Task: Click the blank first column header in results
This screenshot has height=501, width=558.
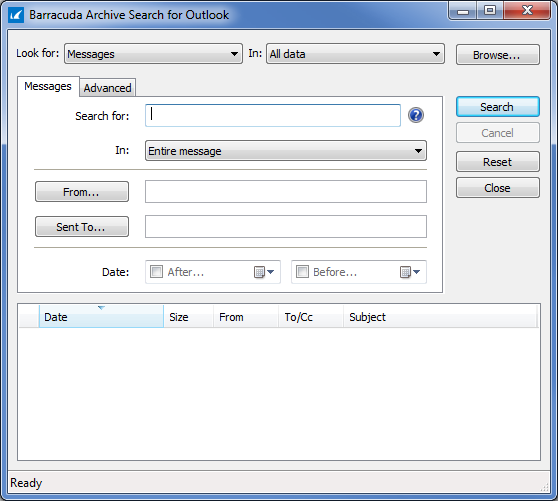Action: click(29, 316)
